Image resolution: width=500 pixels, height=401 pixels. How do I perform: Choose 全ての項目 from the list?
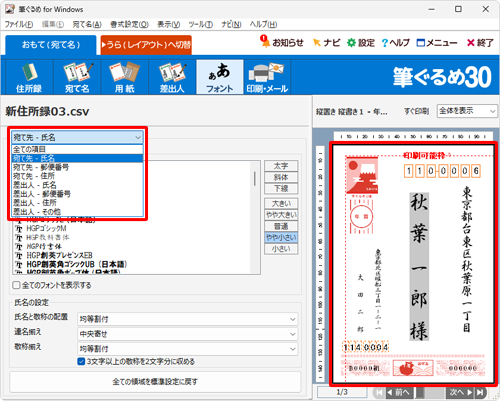[x=77, y=149]
